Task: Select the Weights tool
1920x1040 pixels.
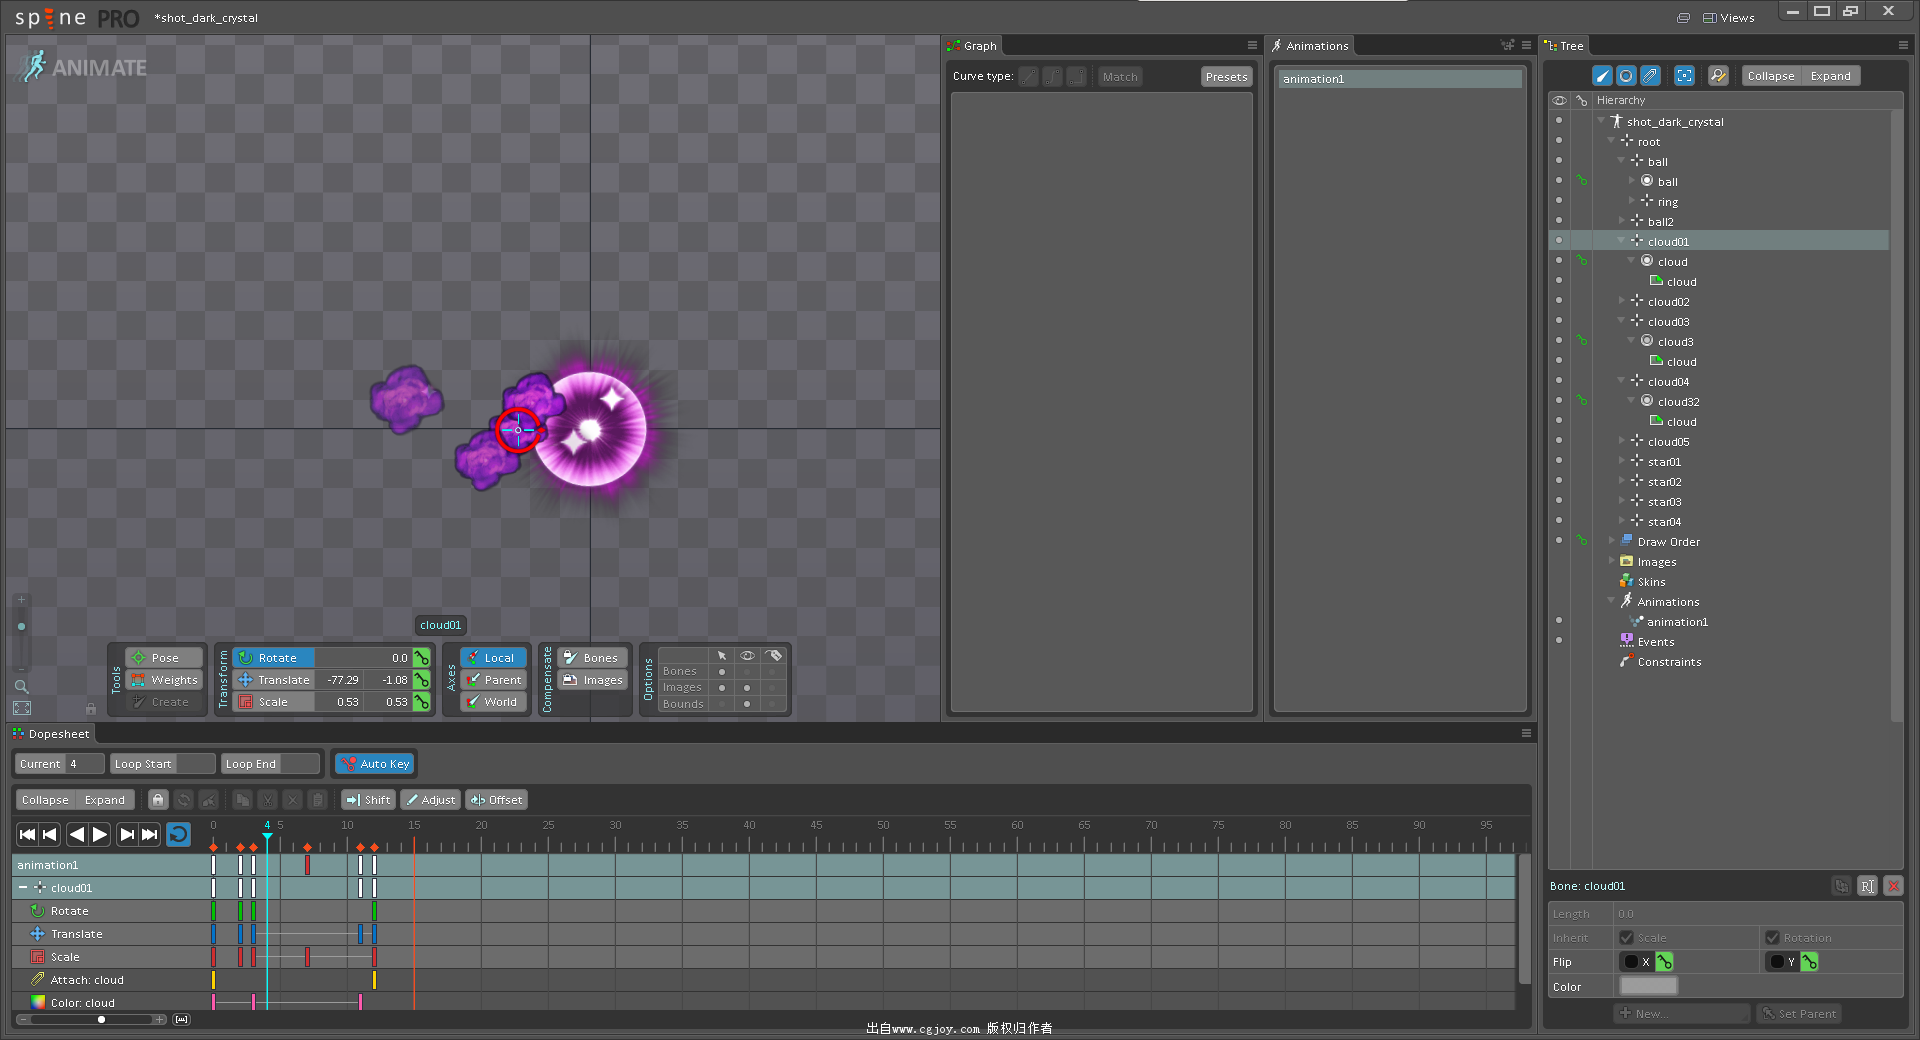Action: (x=165, y=680)
